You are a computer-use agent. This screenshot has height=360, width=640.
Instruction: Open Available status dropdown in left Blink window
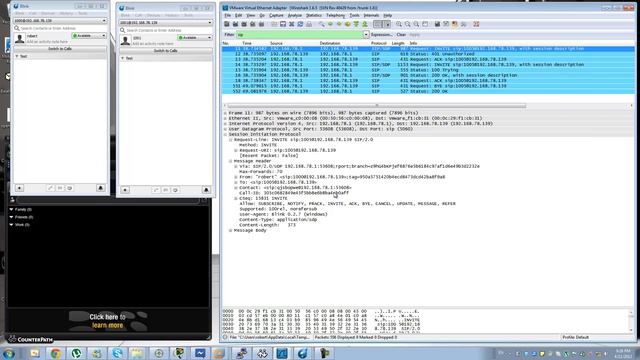click(x=89, y=36)
